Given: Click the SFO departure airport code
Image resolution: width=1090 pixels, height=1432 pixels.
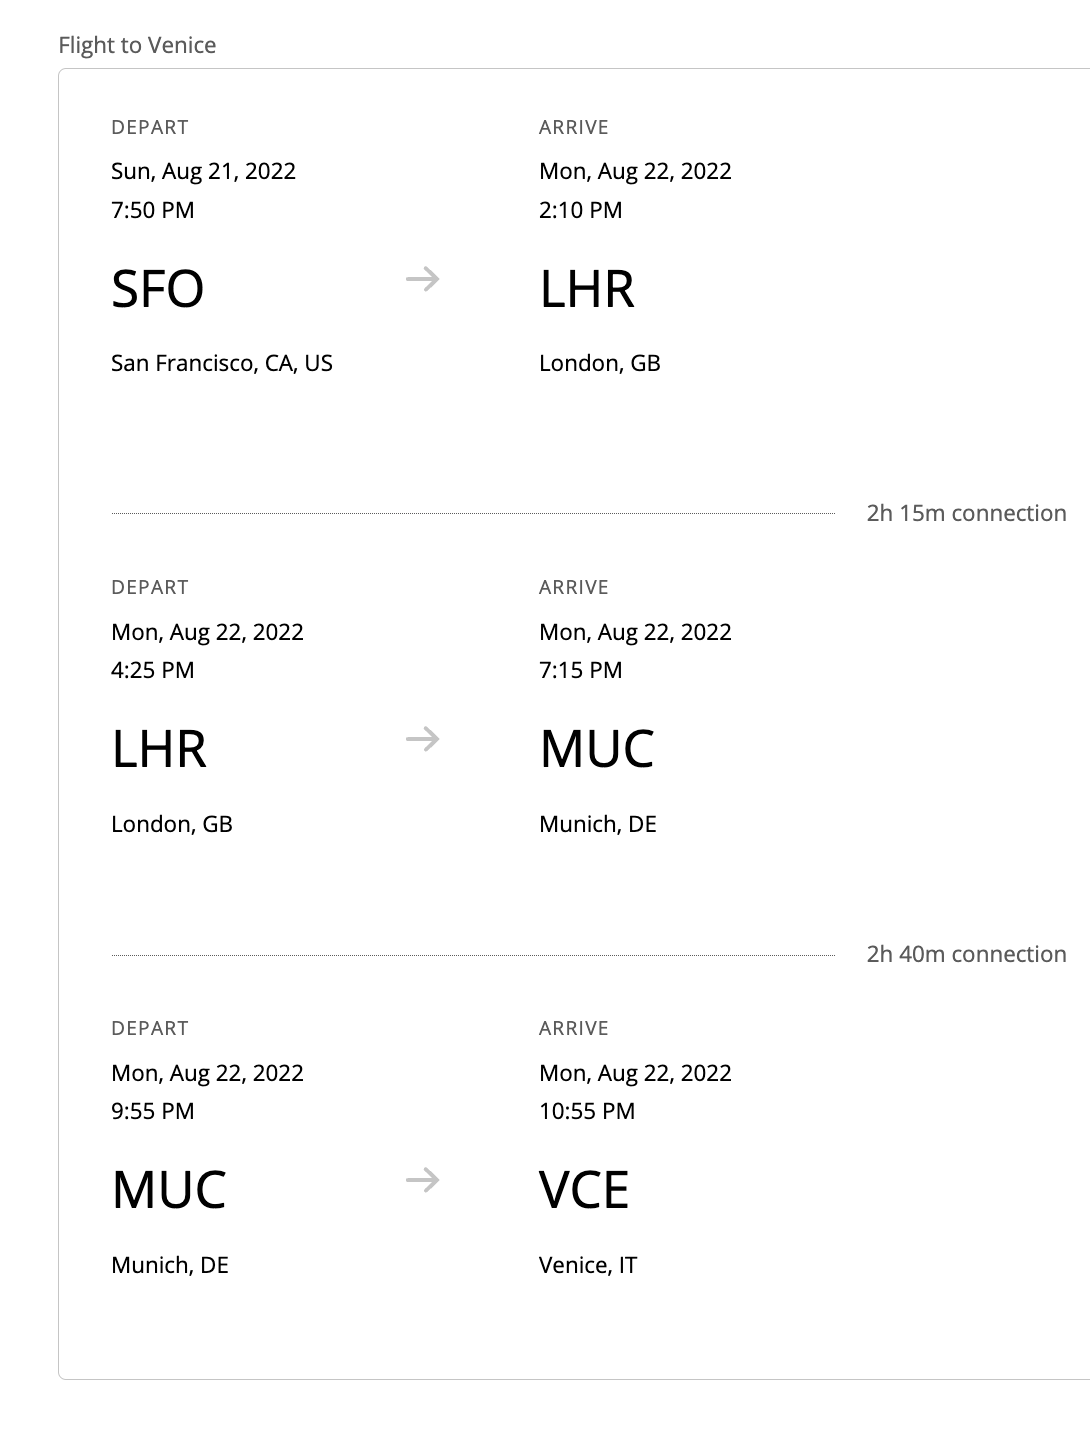Looking at the screenshot, I should pyautogui.click(x=158, y=289).
